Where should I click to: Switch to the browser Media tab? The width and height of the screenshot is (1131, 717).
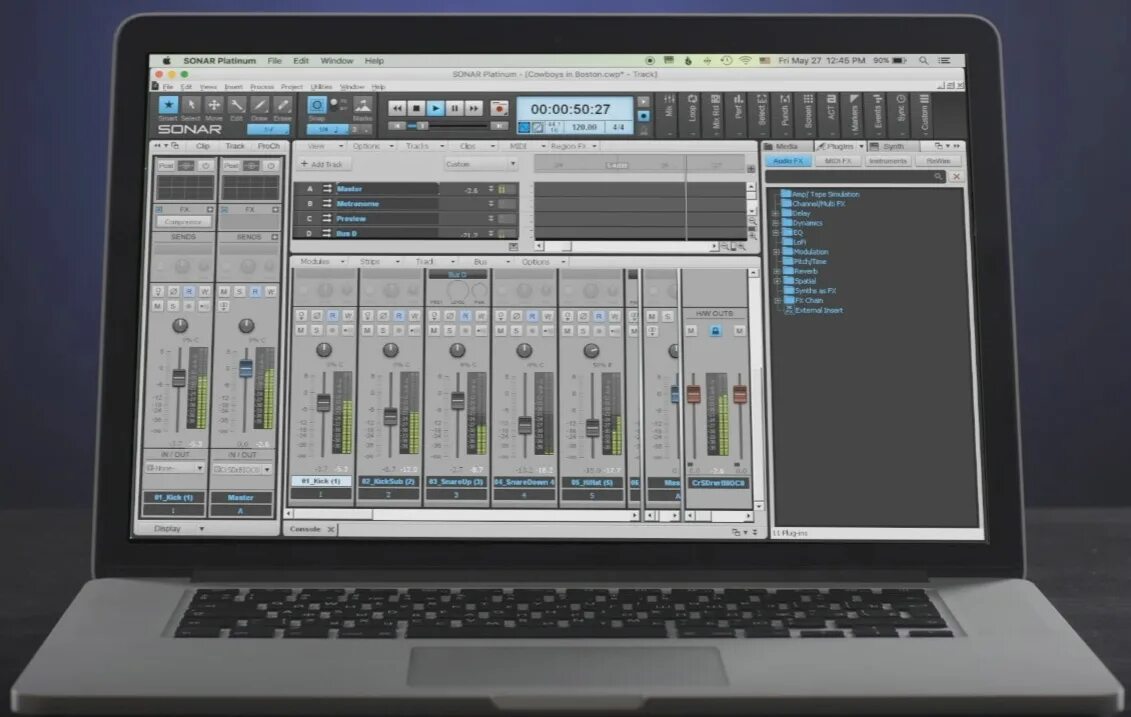pyautogui.click(x=787, y=146)
